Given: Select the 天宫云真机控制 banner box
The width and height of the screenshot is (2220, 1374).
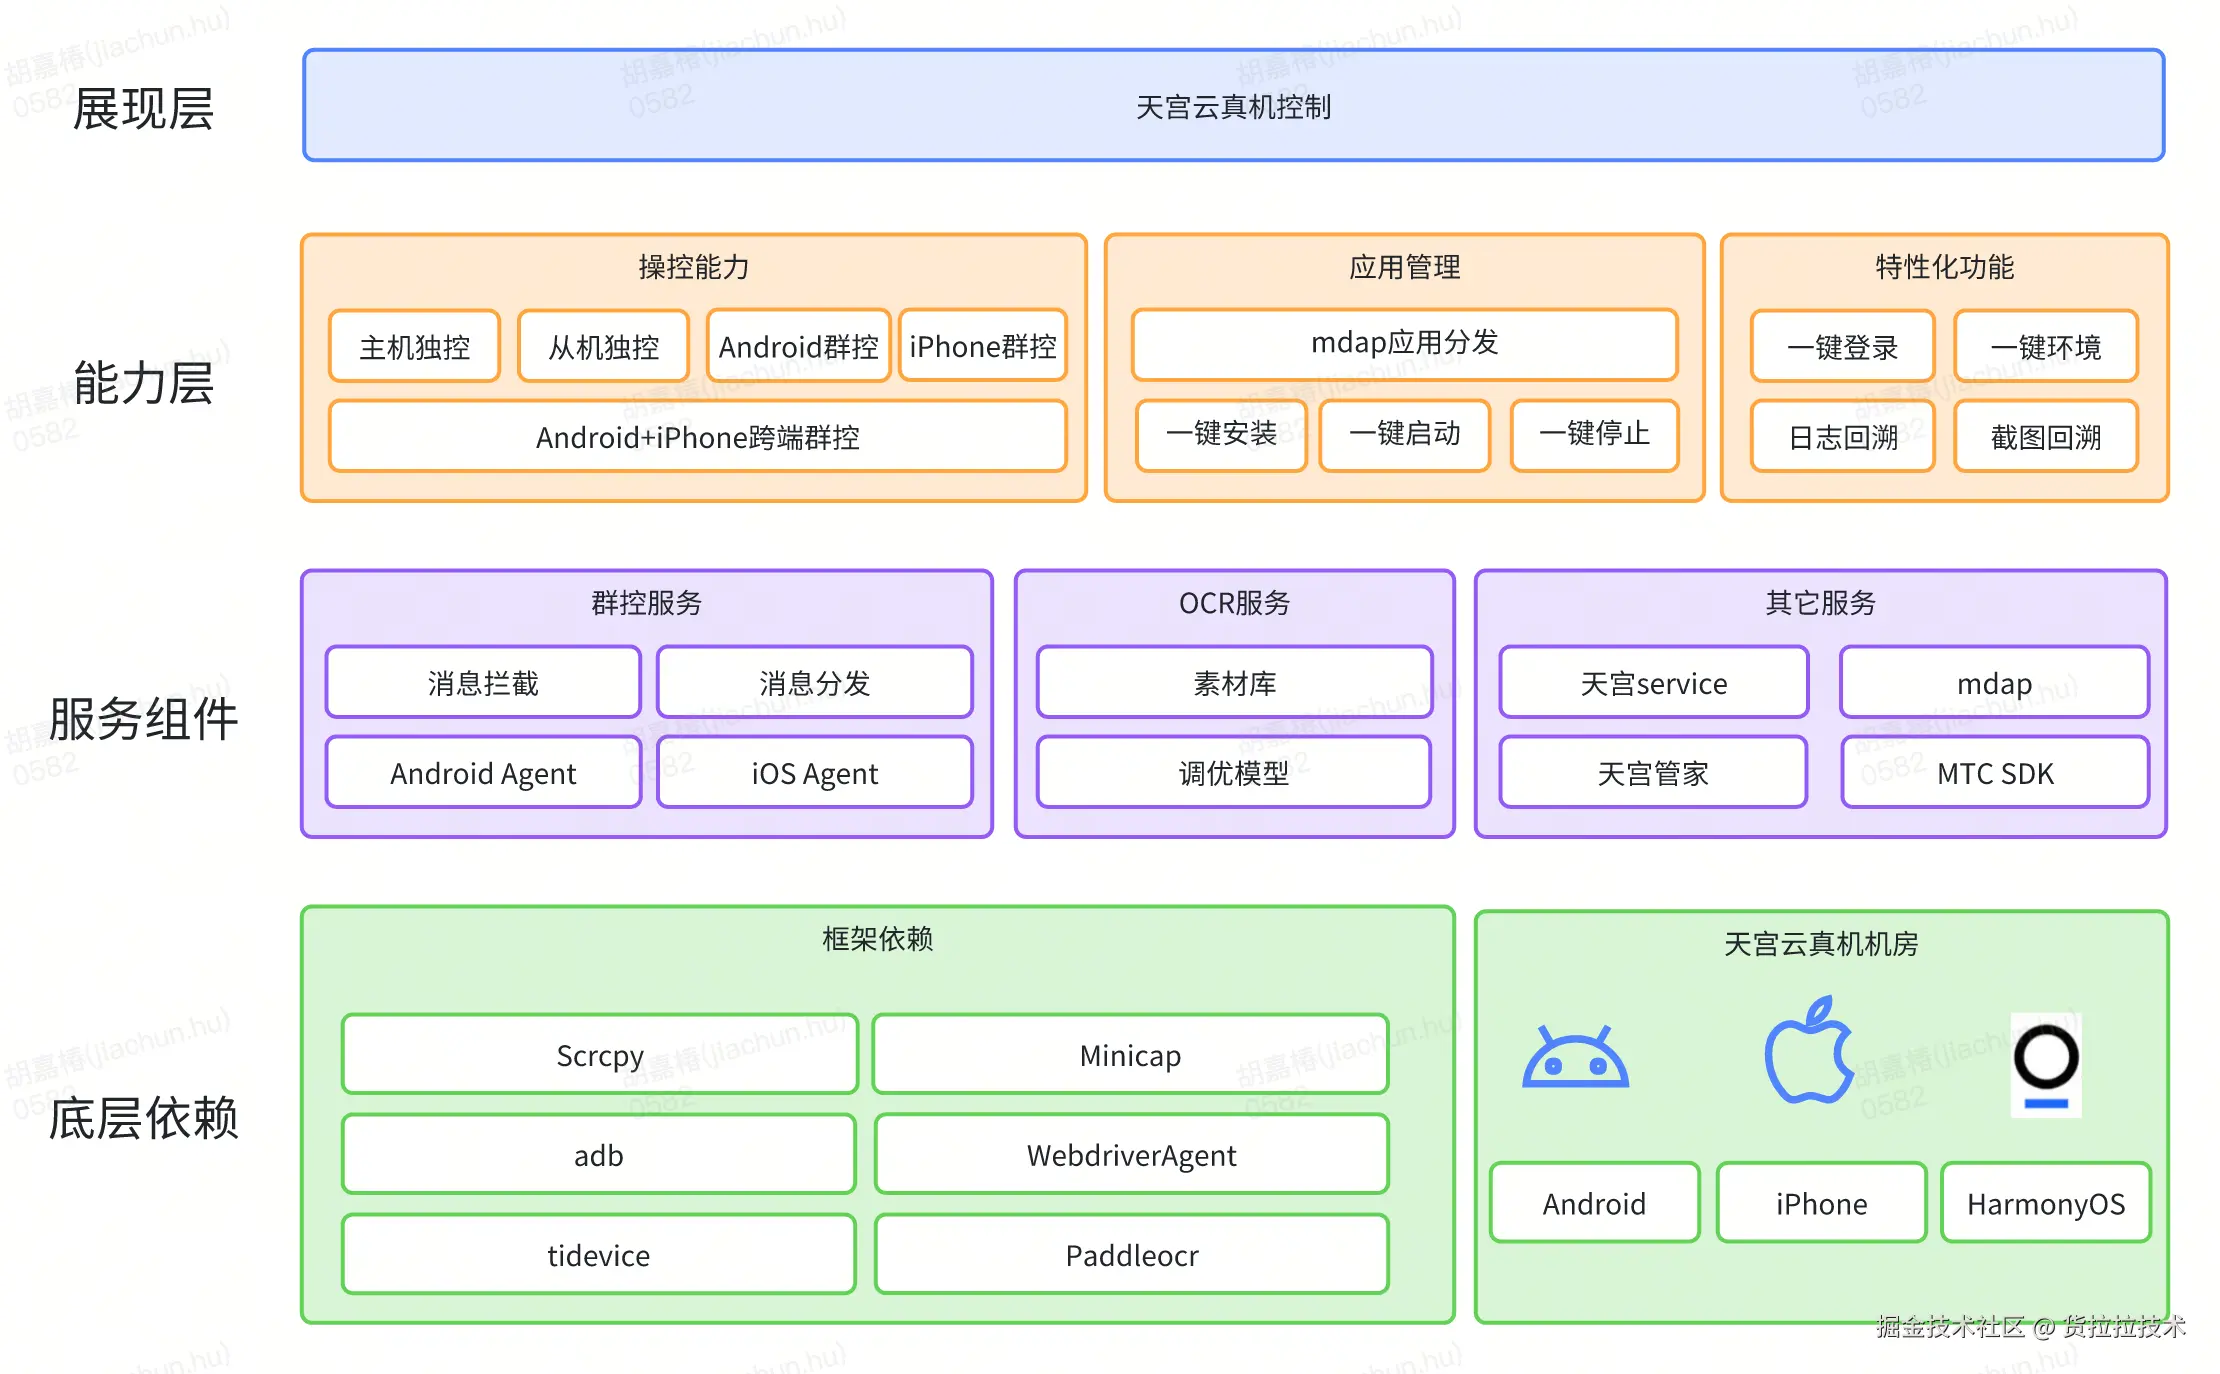Looking at the screenshot, I should [x=1233, y=106].
